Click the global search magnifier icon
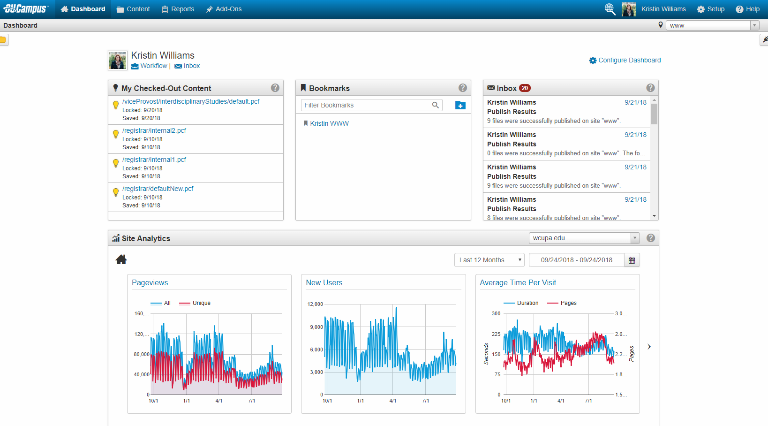This screenshot has width=768, height=426. 610,9
